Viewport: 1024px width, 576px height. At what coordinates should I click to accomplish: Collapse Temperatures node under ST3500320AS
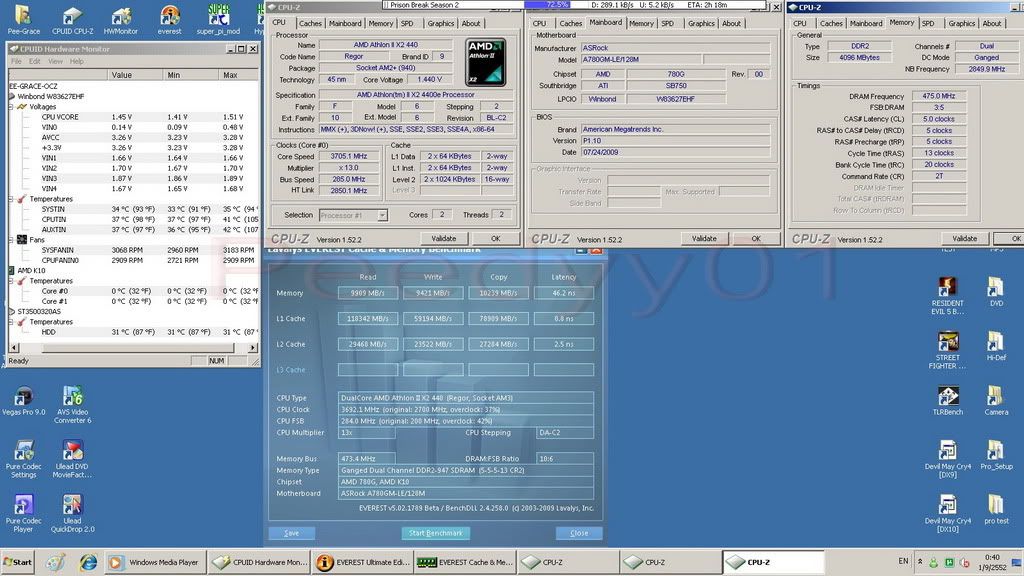tap(11, 322)
